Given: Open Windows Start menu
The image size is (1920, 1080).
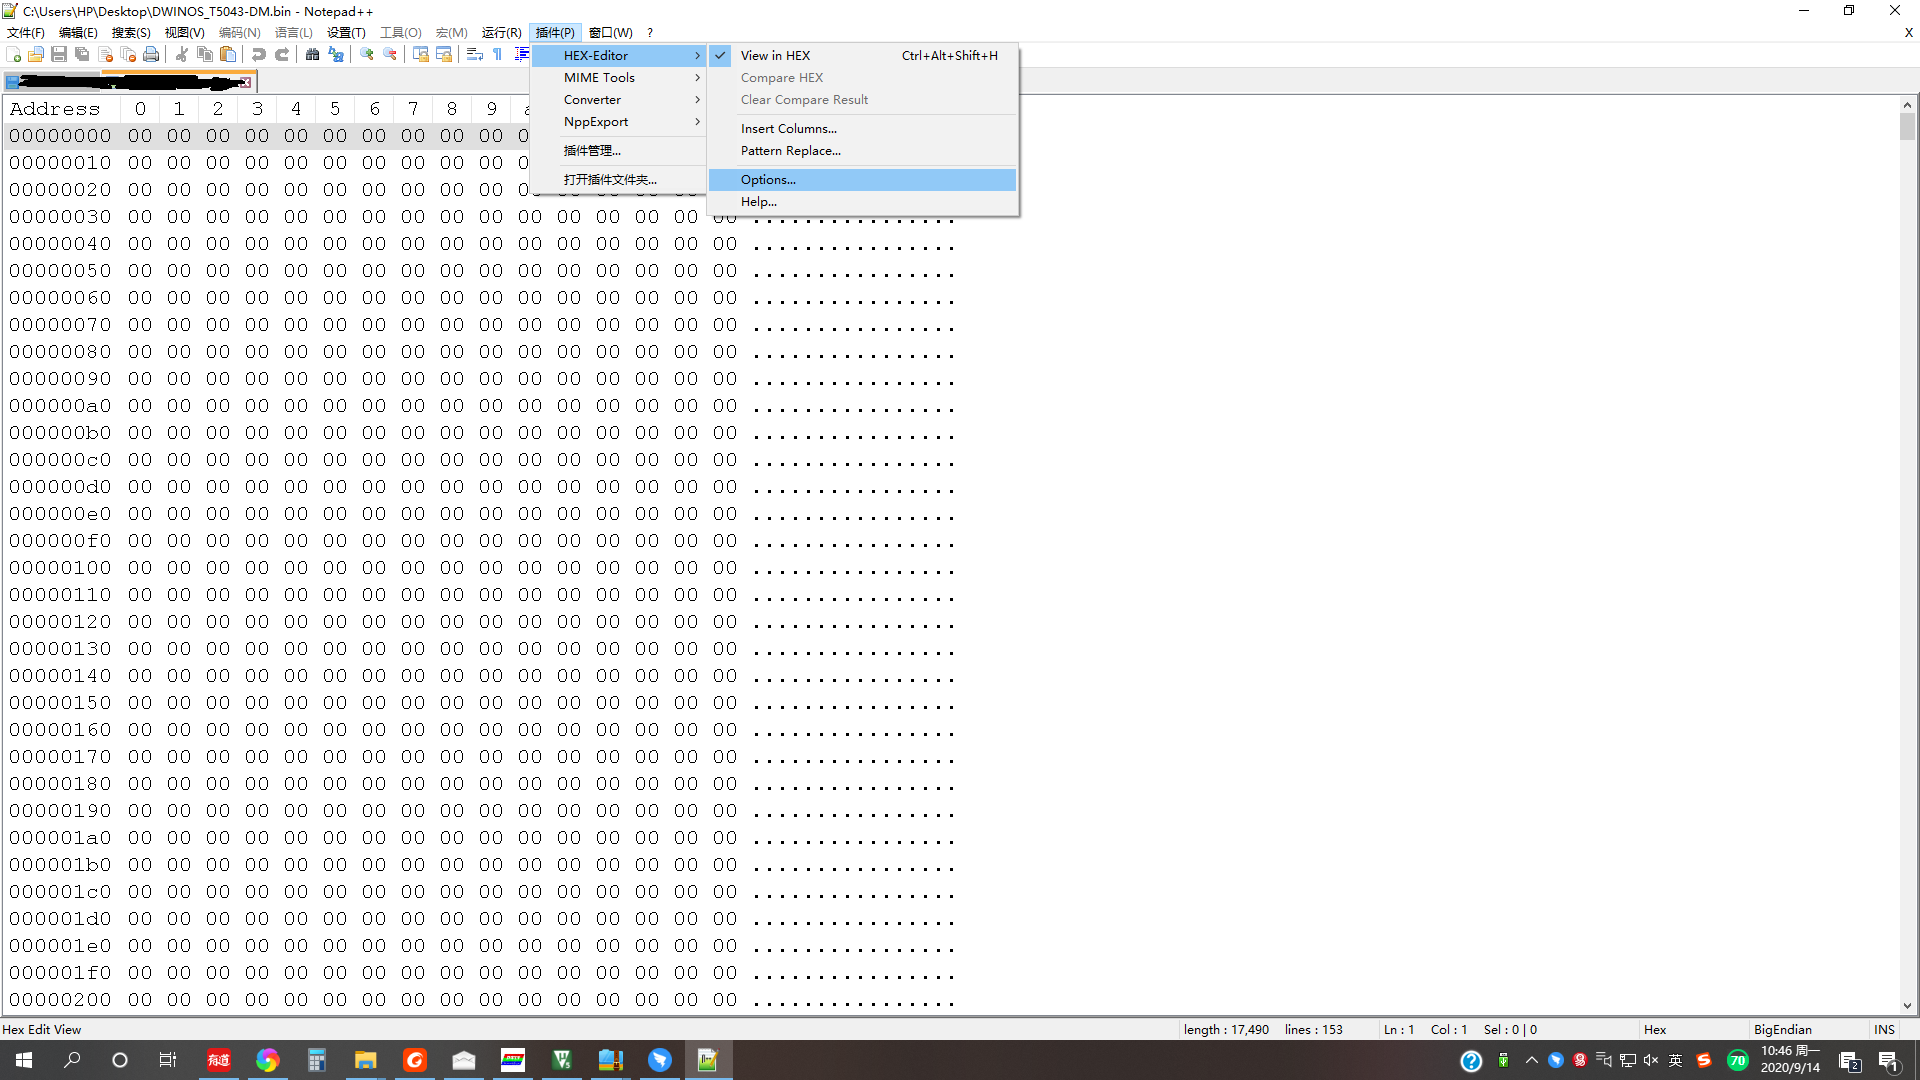Looking at the screenshot, I should coord(24,1060).
